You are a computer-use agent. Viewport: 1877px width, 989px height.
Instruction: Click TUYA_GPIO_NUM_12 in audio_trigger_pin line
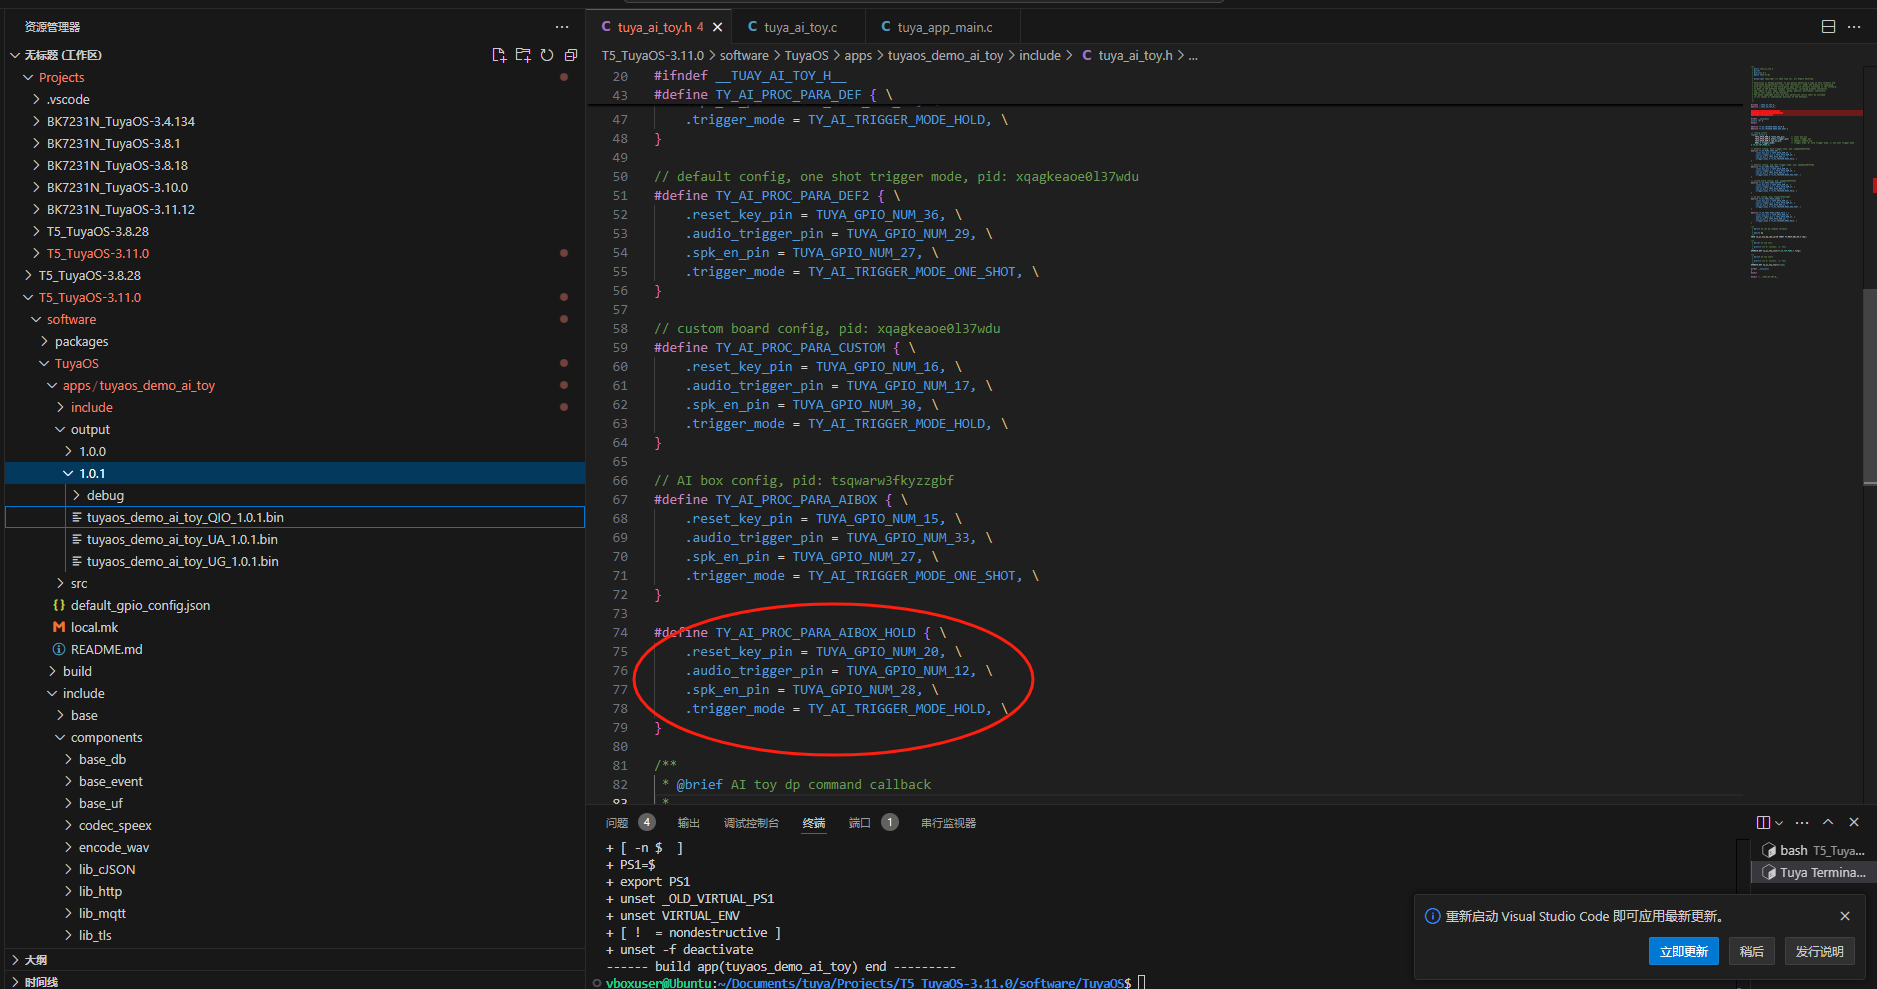[x=908, y=670]
